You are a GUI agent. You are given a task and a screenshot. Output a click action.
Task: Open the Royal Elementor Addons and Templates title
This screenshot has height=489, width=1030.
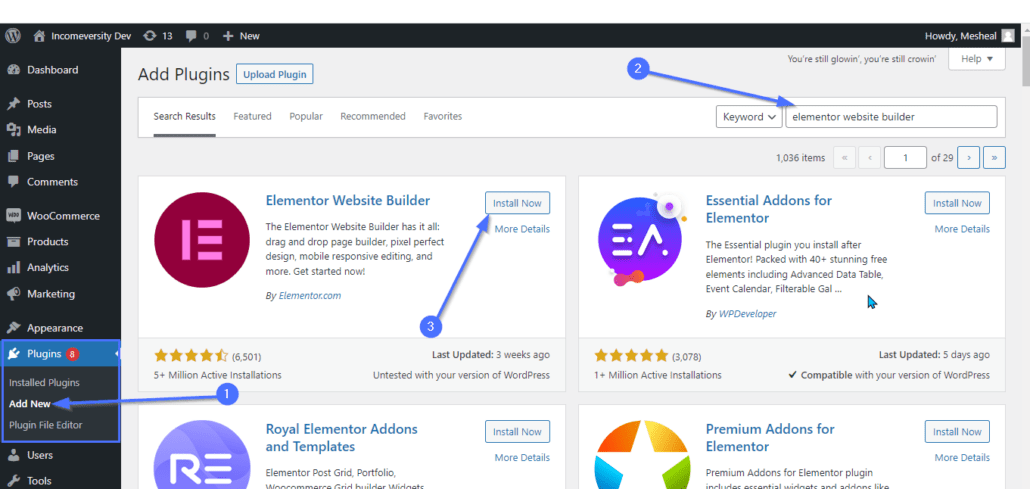pyautogui.click(x=342, y=438)
